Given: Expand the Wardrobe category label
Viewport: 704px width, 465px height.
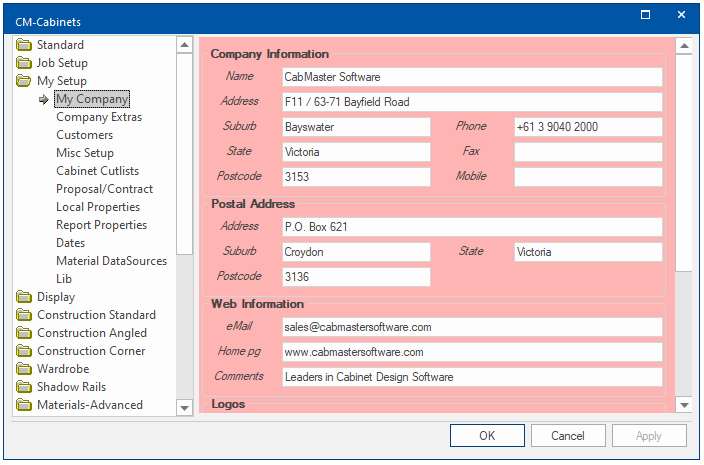Looking at the screenshot, I should [x=63, y=368].
